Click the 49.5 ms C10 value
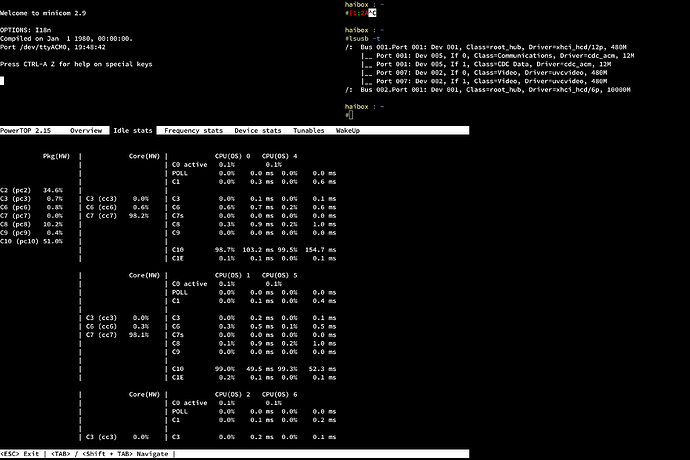Viewport: 690px width, 460px height. point(260,369)
